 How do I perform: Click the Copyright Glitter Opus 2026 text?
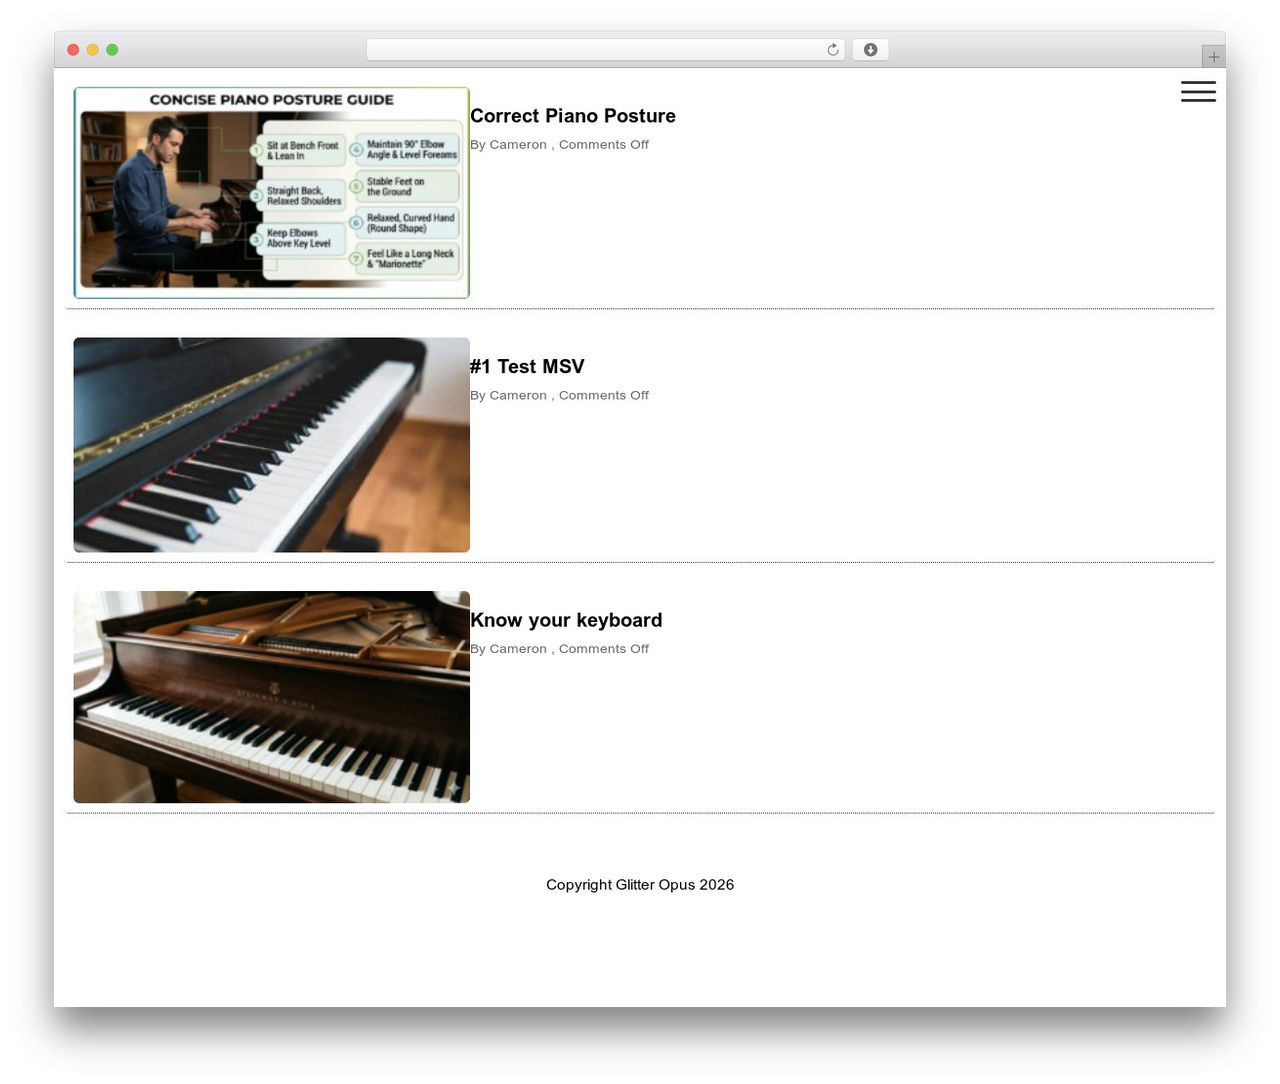[640, 885]
